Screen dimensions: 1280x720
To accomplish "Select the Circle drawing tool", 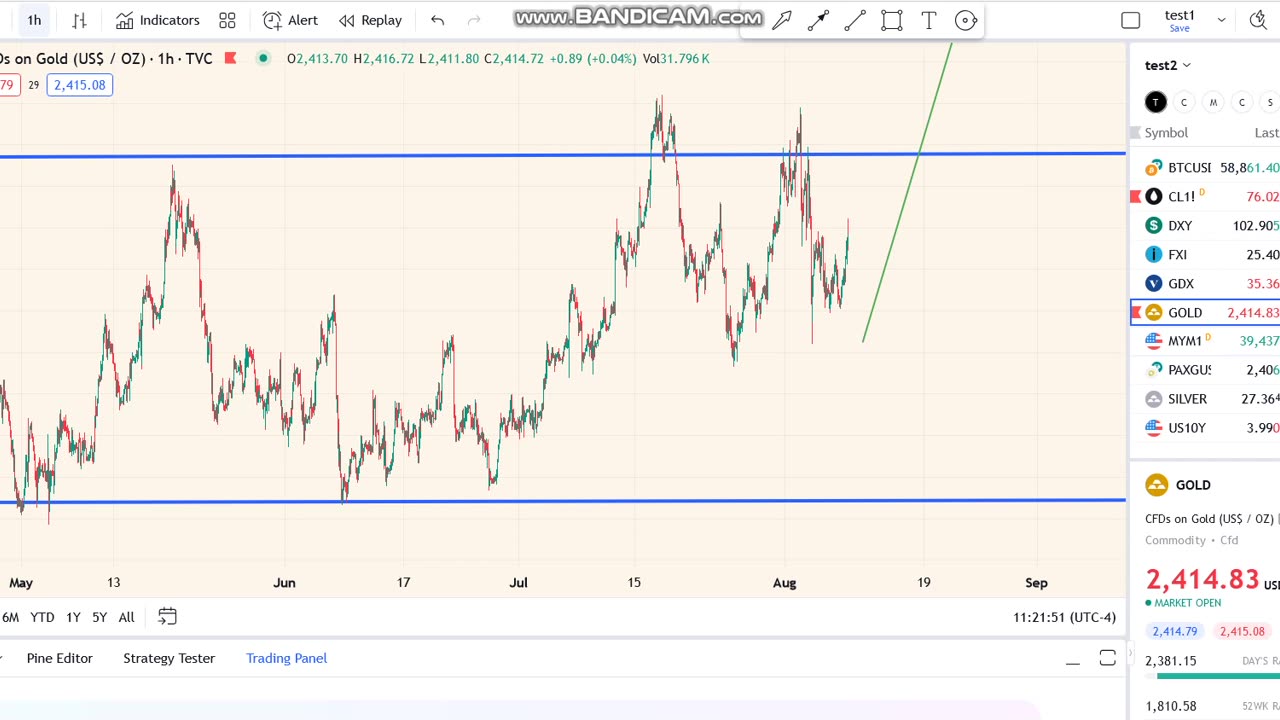I will coord(966,20).
